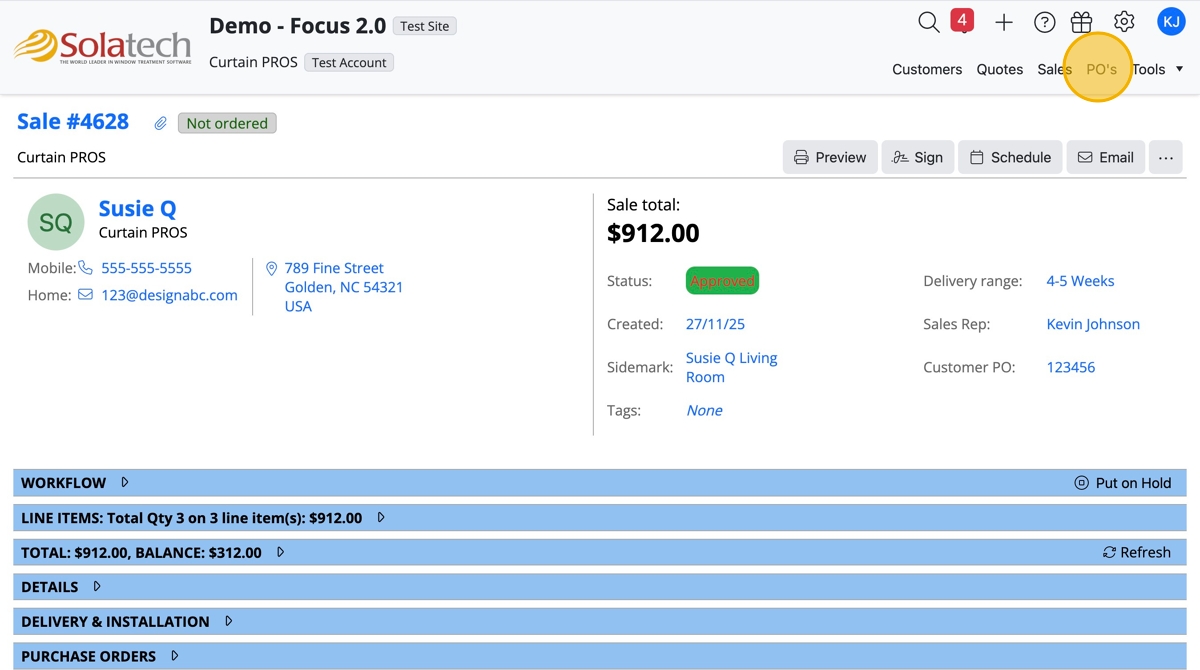Open the settings gear icon
This screenshot has width=1200, height=670.
coord(1124,22)
